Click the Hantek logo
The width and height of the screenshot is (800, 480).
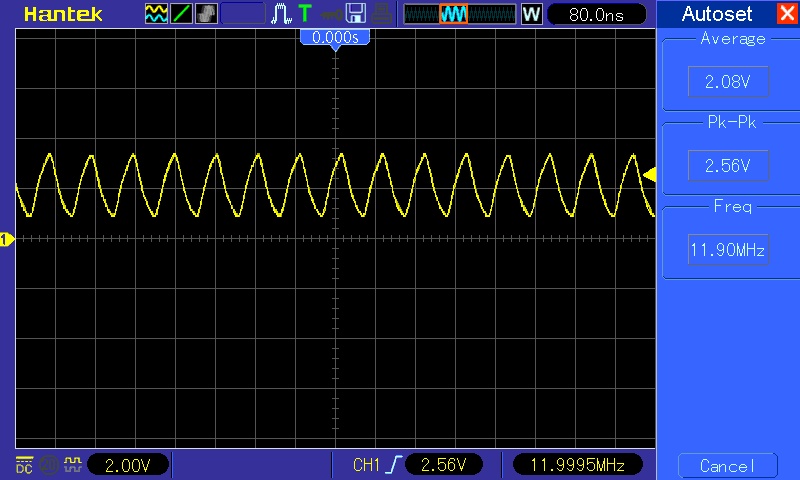[63, 14]
